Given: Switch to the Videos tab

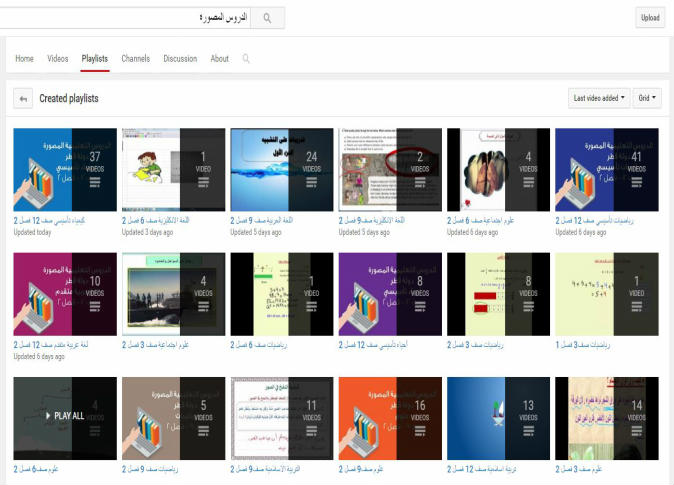Looking at the screenshot, I should click(x=58, y=59).
